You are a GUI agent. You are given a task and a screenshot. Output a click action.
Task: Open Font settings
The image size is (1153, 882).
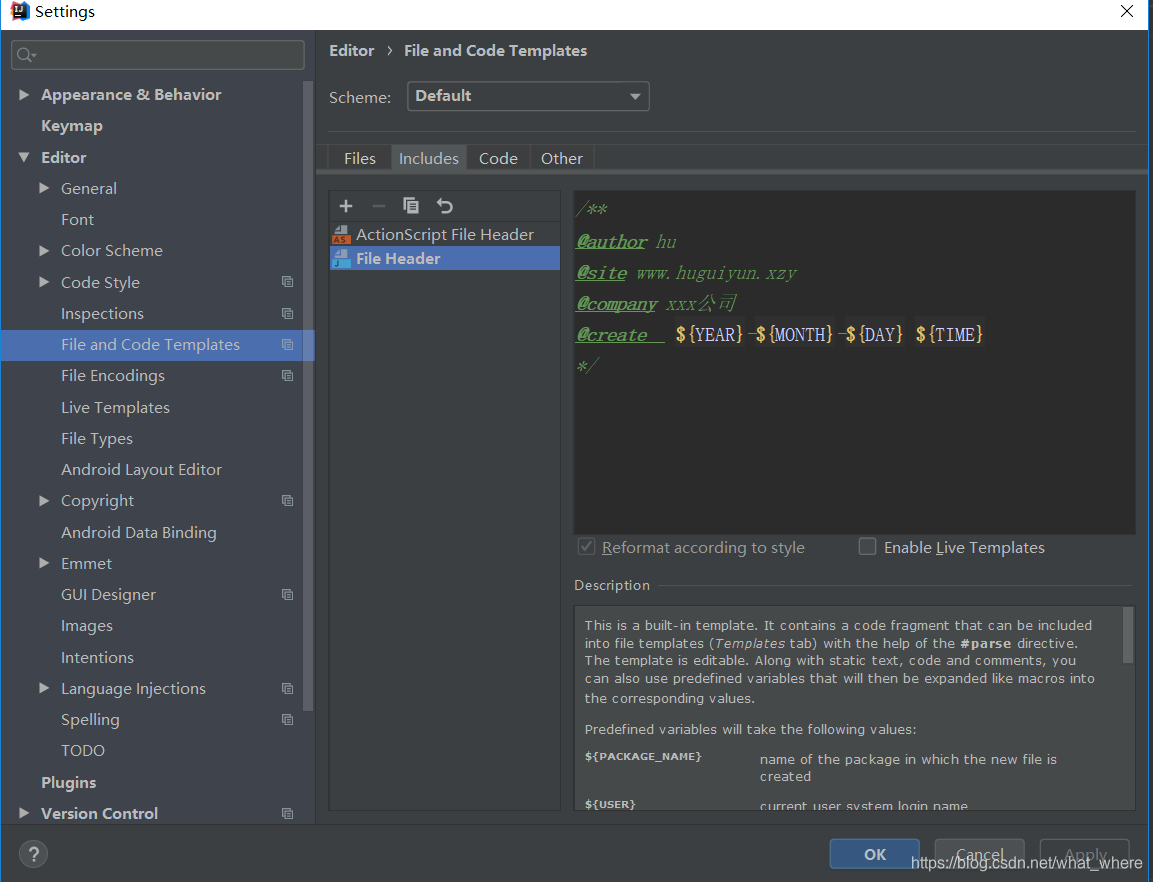pyautogui.click(x=77, y=219)
